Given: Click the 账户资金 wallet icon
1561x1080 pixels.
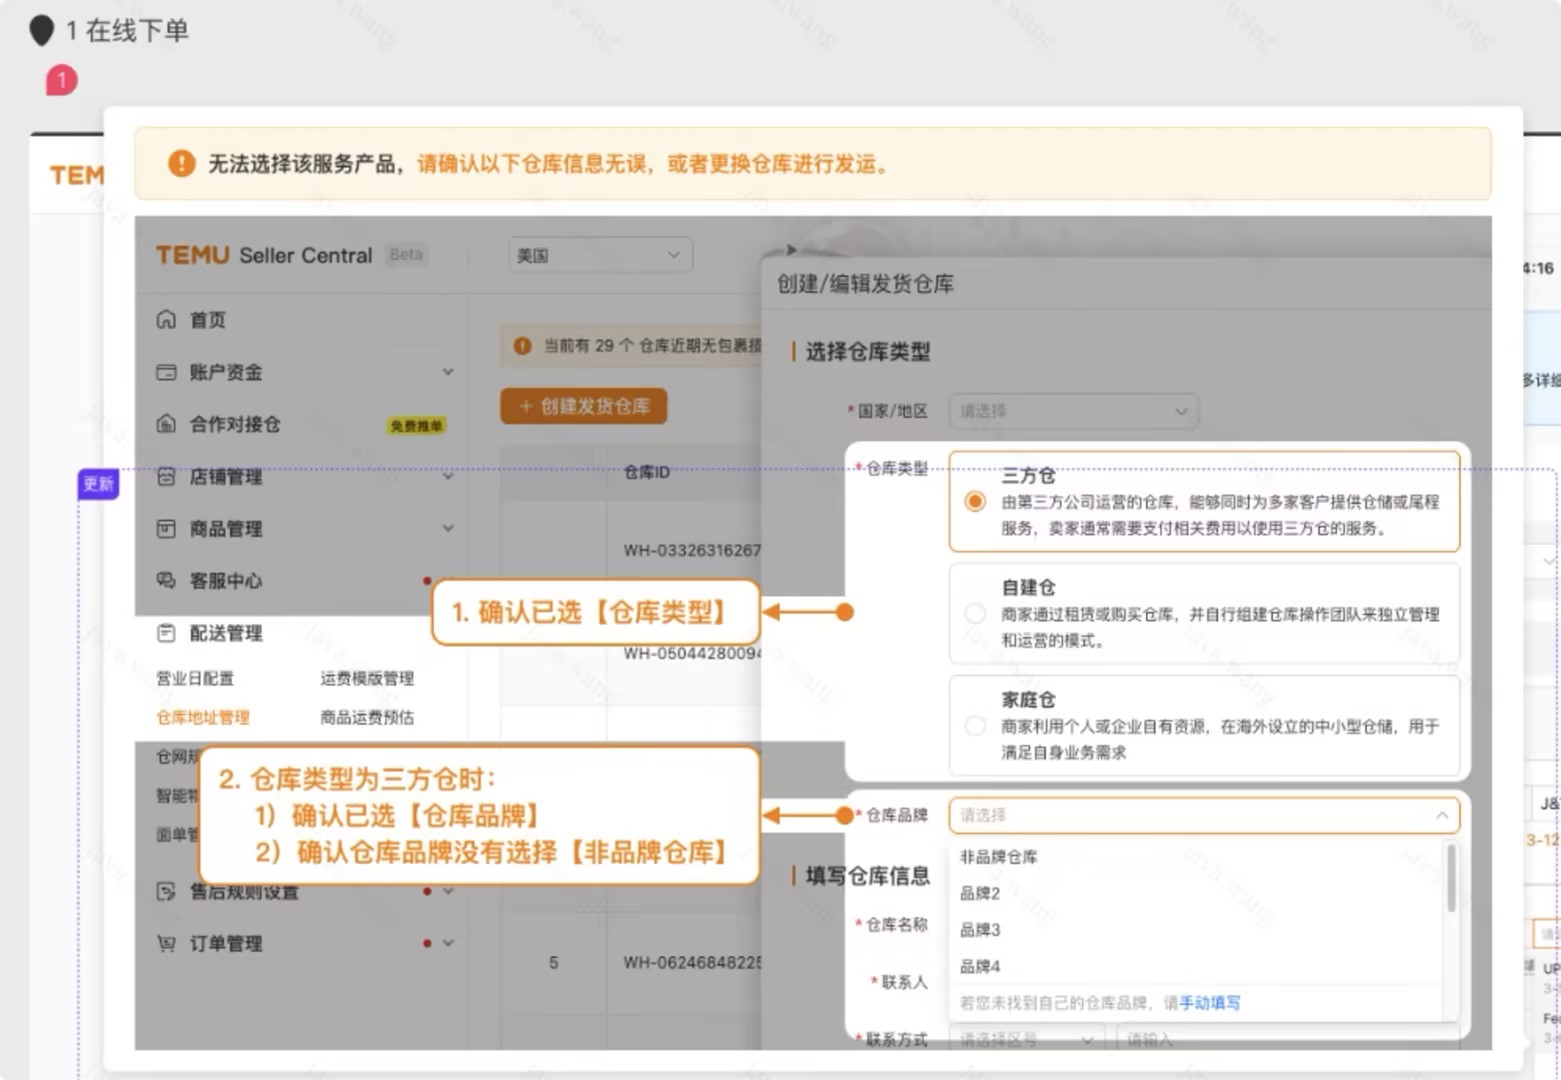Looking at the screenshot, I should [166, 372].
